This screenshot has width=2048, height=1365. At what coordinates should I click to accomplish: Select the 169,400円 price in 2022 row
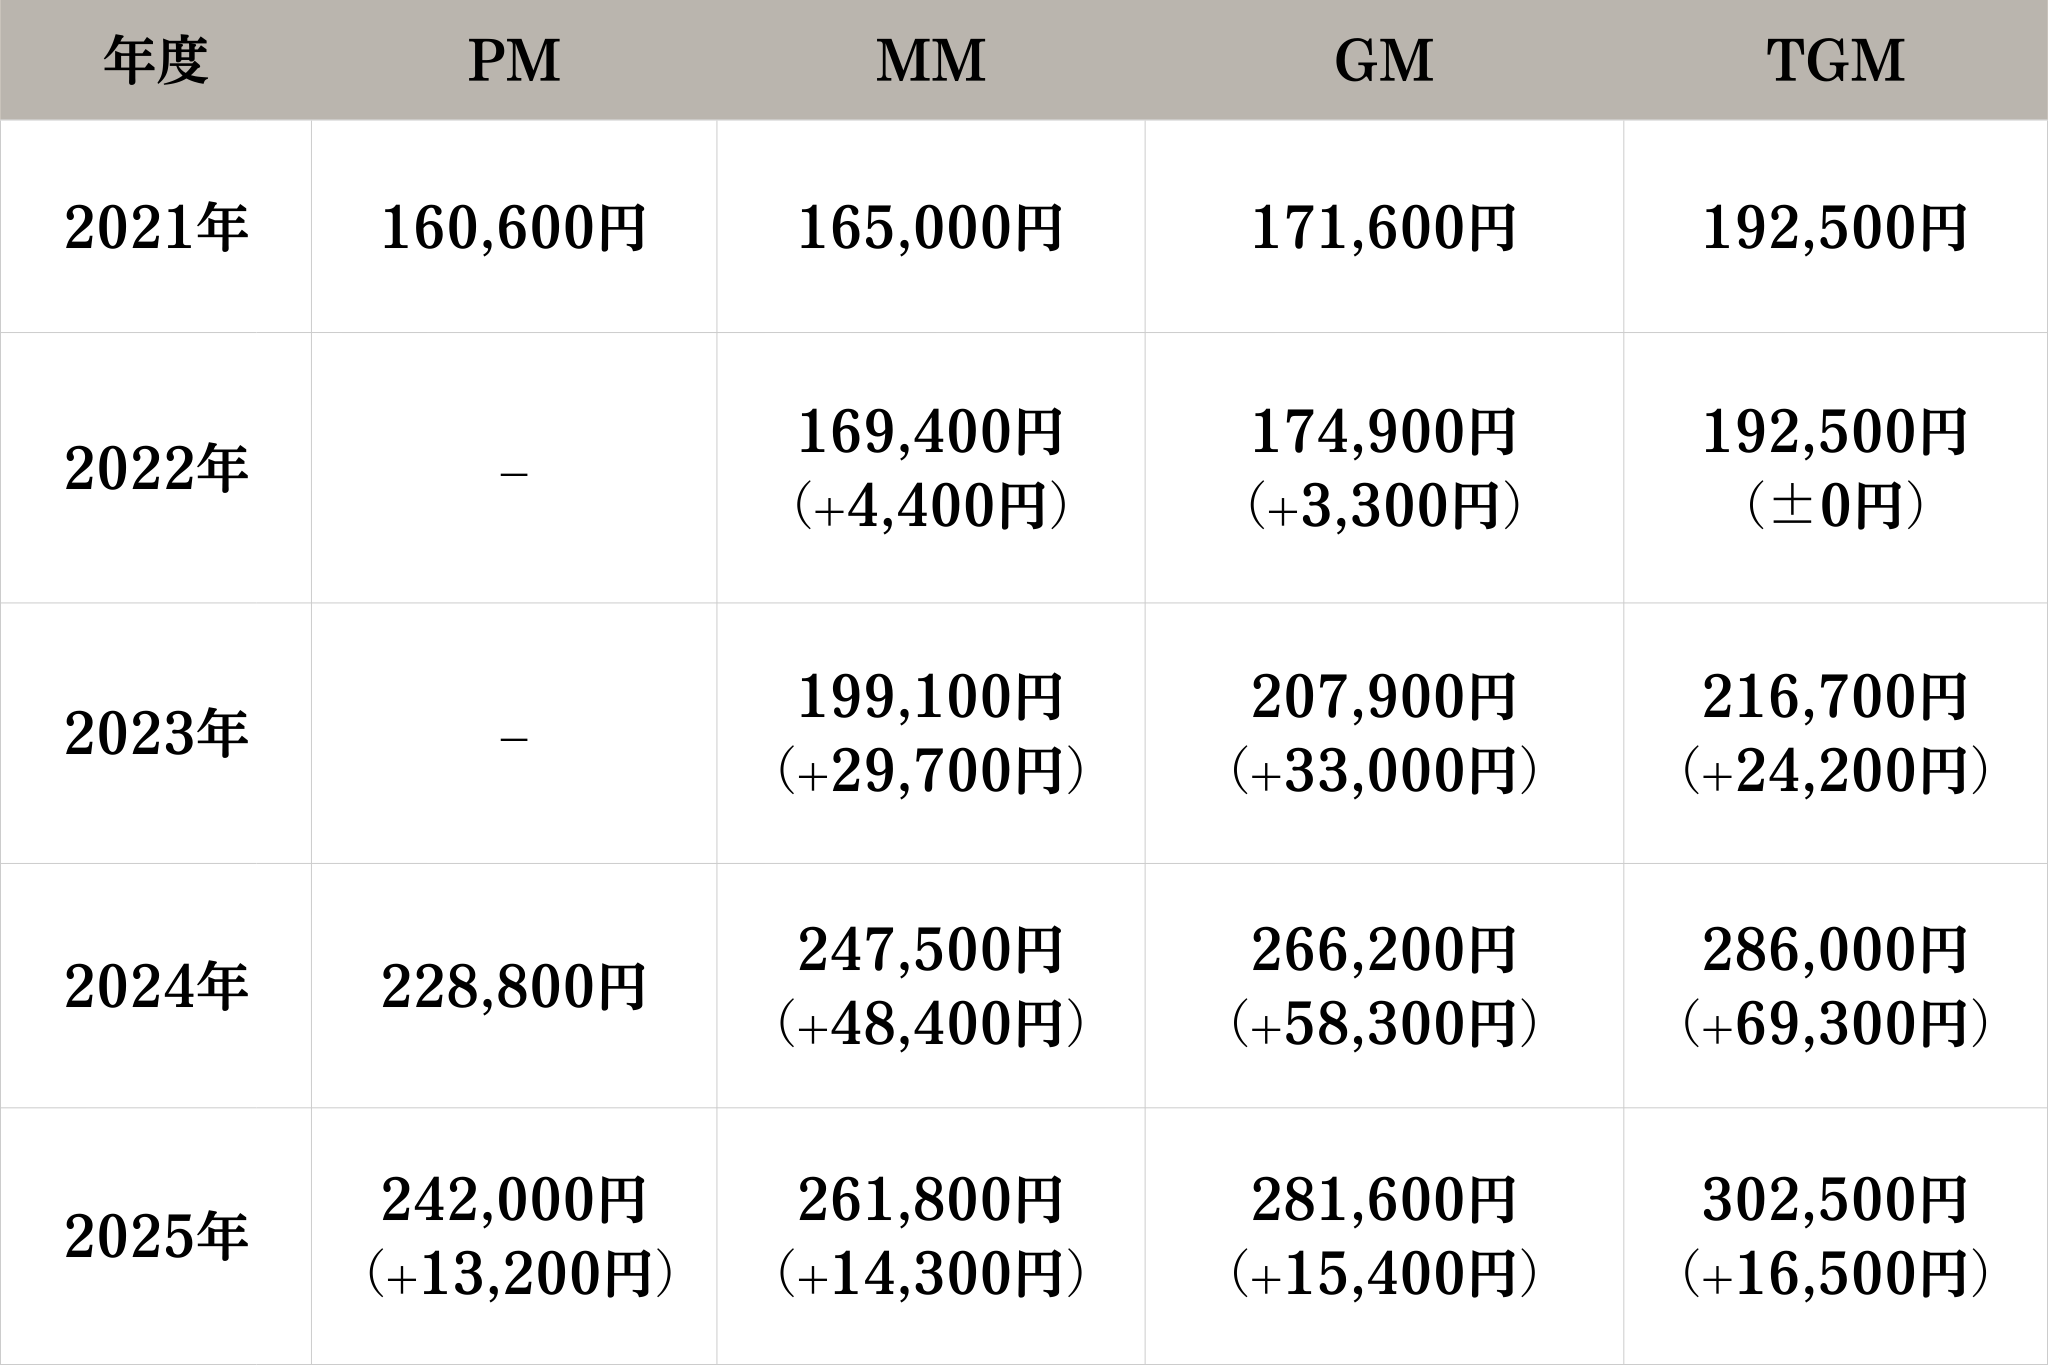pos(930,432)
